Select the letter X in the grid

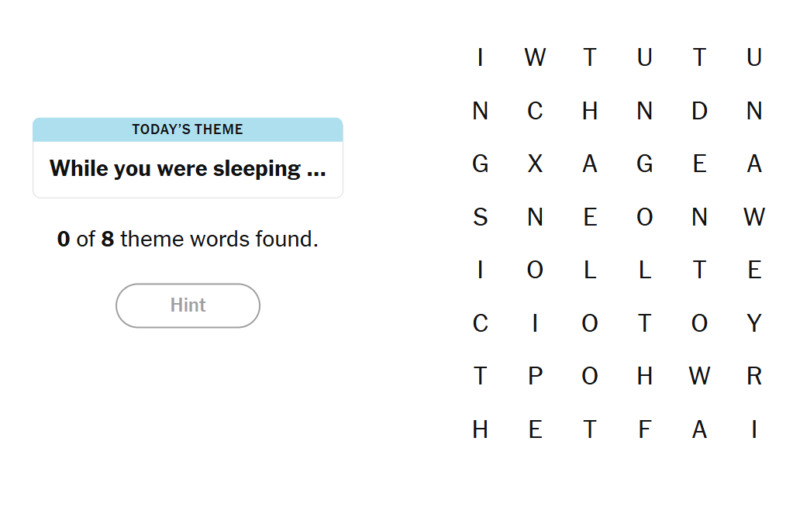click(535, 164)
